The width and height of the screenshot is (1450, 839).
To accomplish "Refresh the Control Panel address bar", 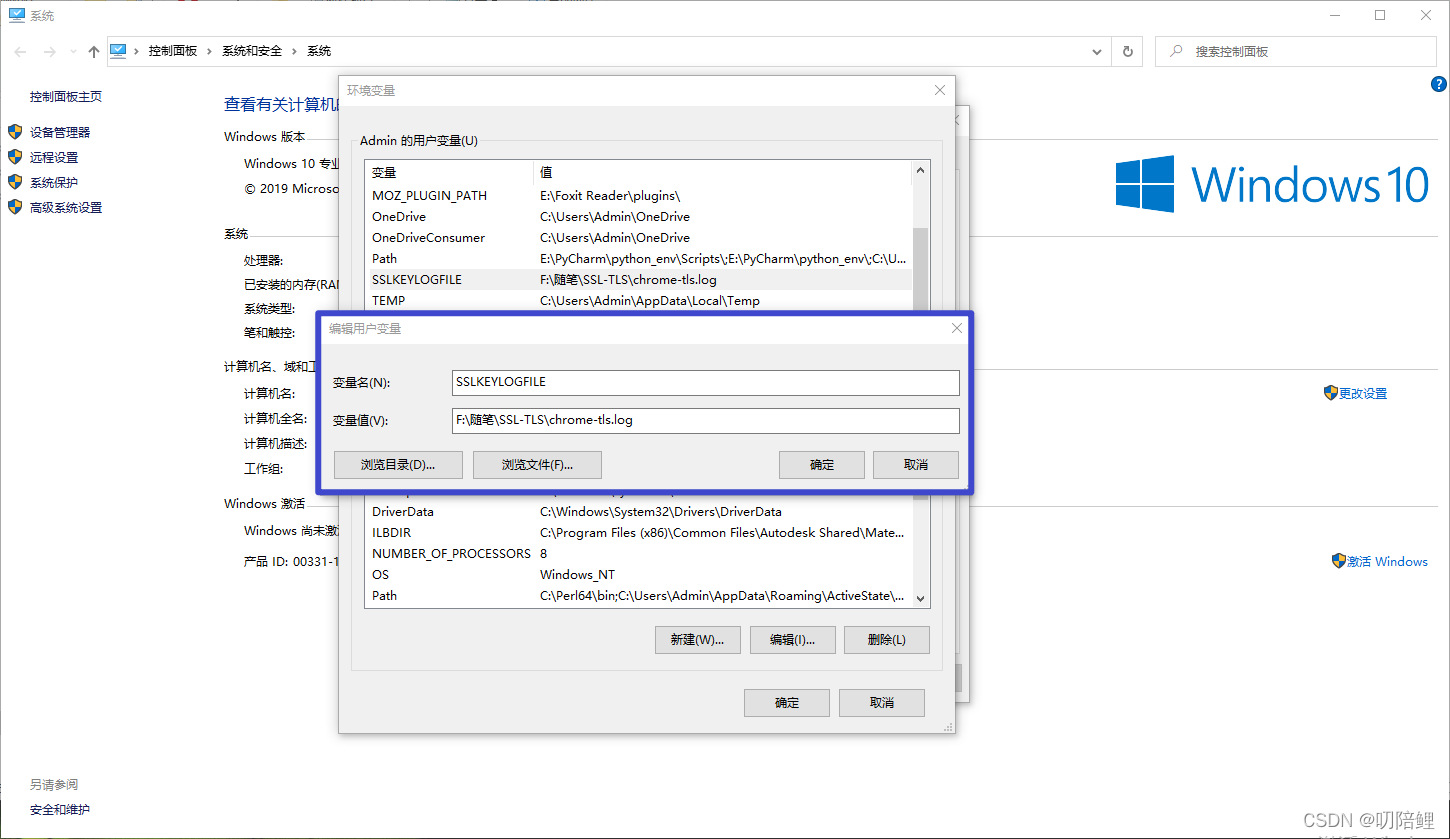I will coord(1128,51).
